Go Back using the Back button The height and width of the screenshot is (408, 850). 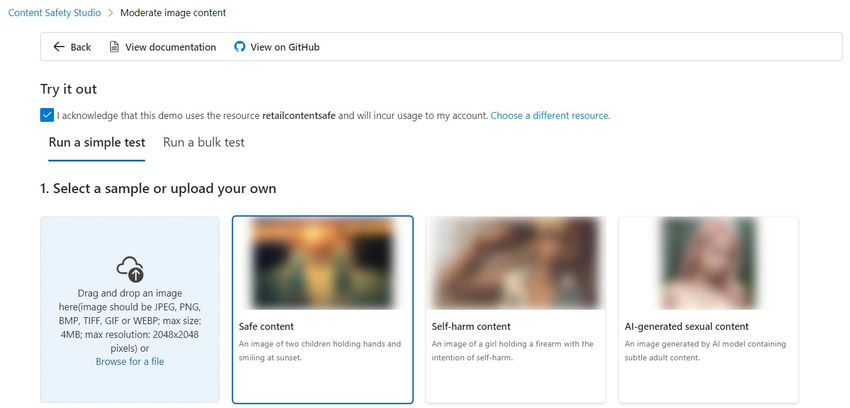72,47
